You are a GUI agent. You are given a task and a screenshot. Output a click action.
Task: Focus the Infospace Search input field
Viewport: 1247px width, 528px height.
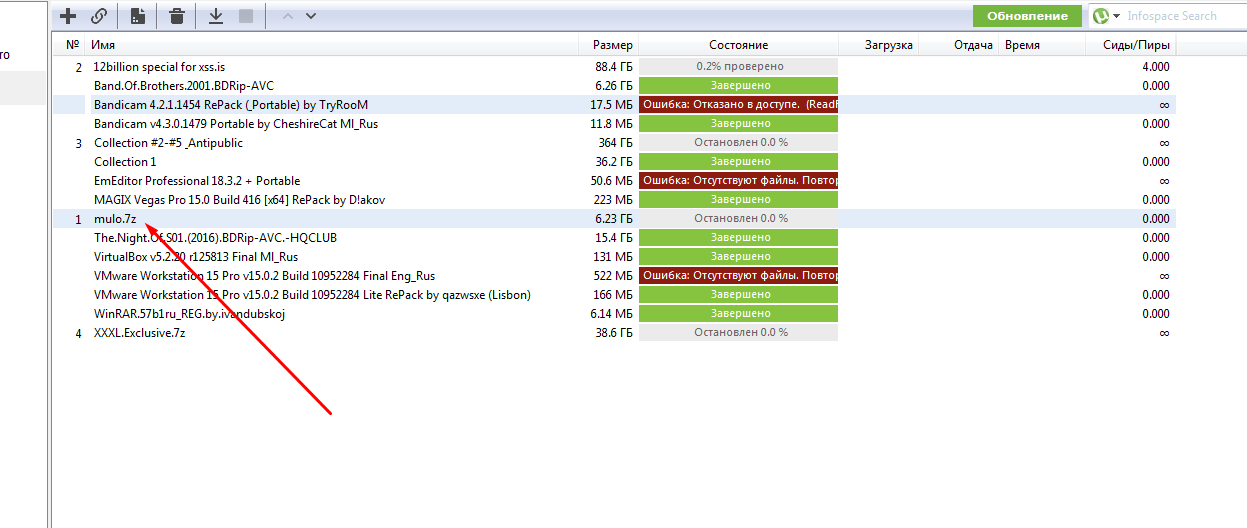[x=1180, y=16]
